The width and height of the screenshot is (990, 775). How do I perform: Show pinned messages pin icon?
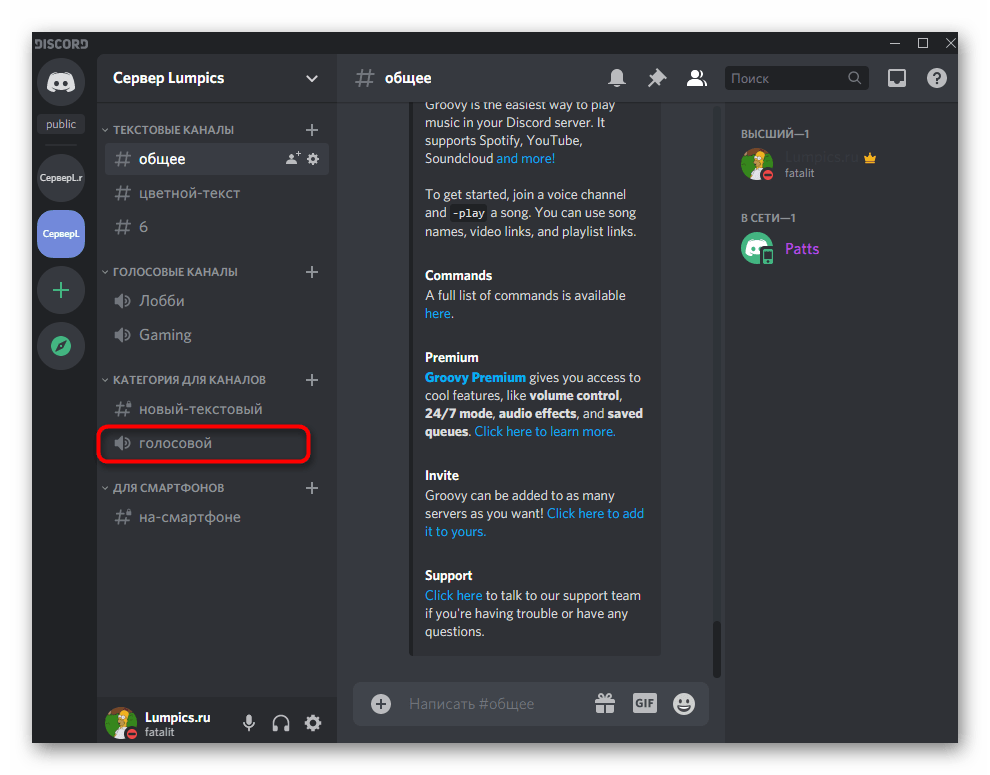tap(657, 78)
